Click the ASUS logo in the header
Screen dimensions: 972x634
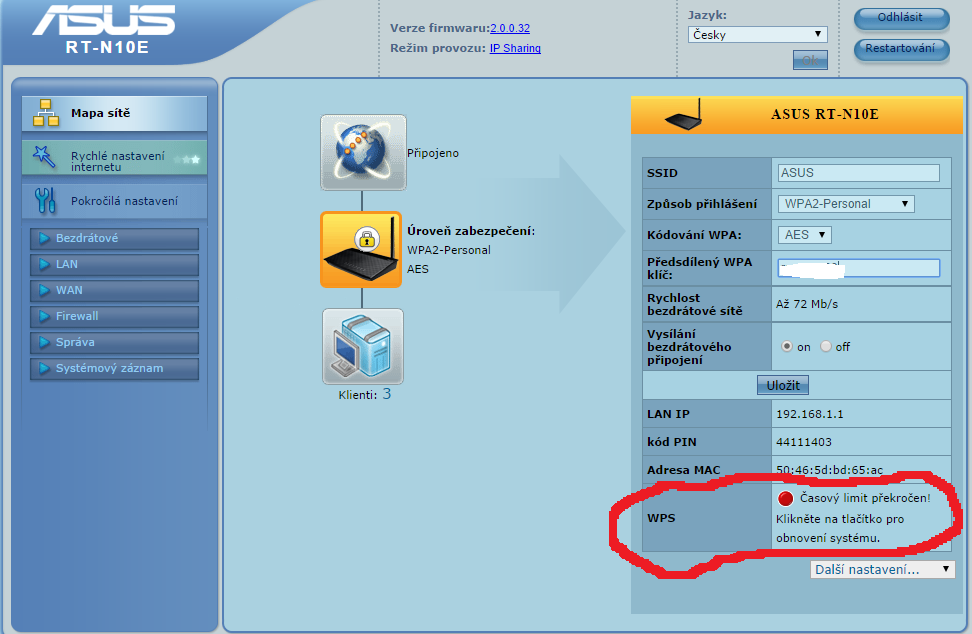tap(104, 20)
